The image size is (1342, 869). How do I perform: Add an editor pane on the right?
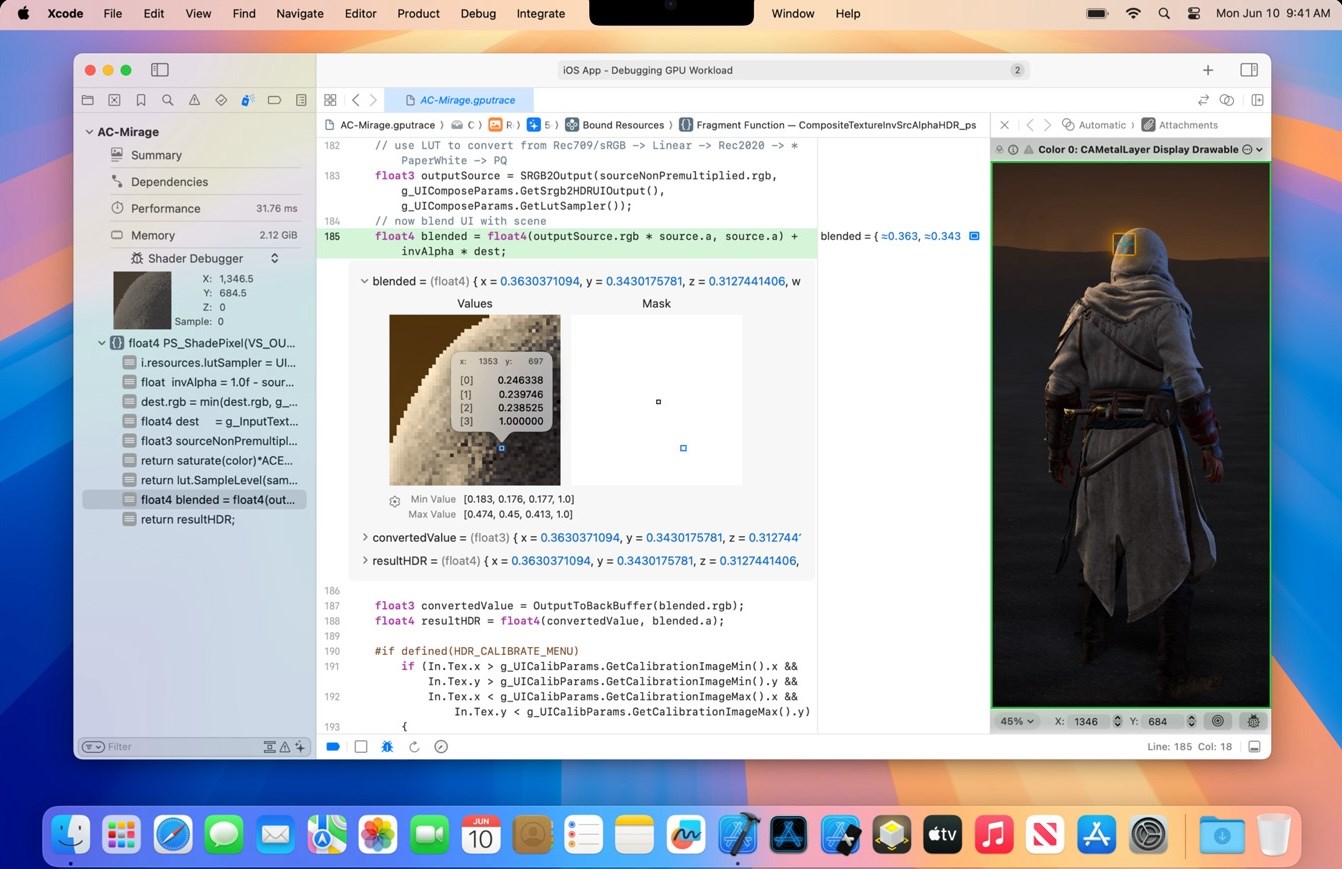1257,100
